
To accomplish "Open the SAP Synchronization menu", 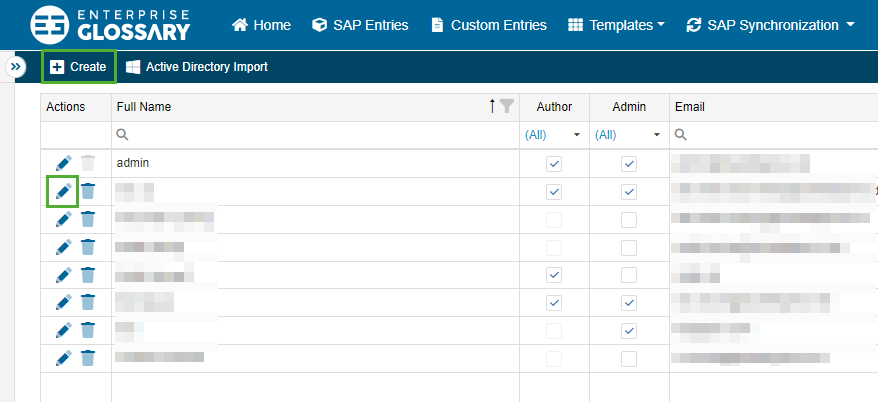I will (770, 24).
